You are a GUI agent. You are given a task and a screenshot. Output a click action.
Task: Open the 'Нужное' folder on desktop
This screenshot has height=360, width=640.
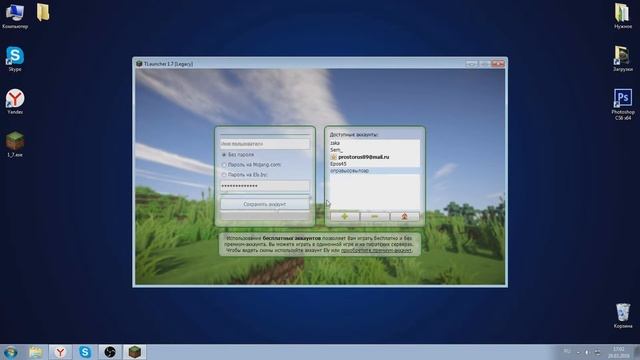pos(622,16)
